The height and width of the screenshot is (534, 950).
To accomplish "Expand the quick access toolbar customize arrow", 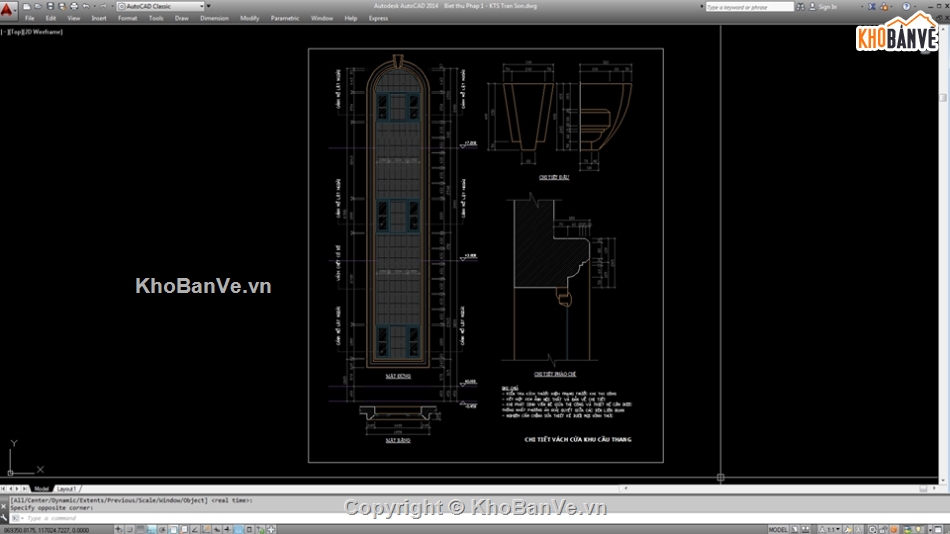I will [x=208, y=6].
